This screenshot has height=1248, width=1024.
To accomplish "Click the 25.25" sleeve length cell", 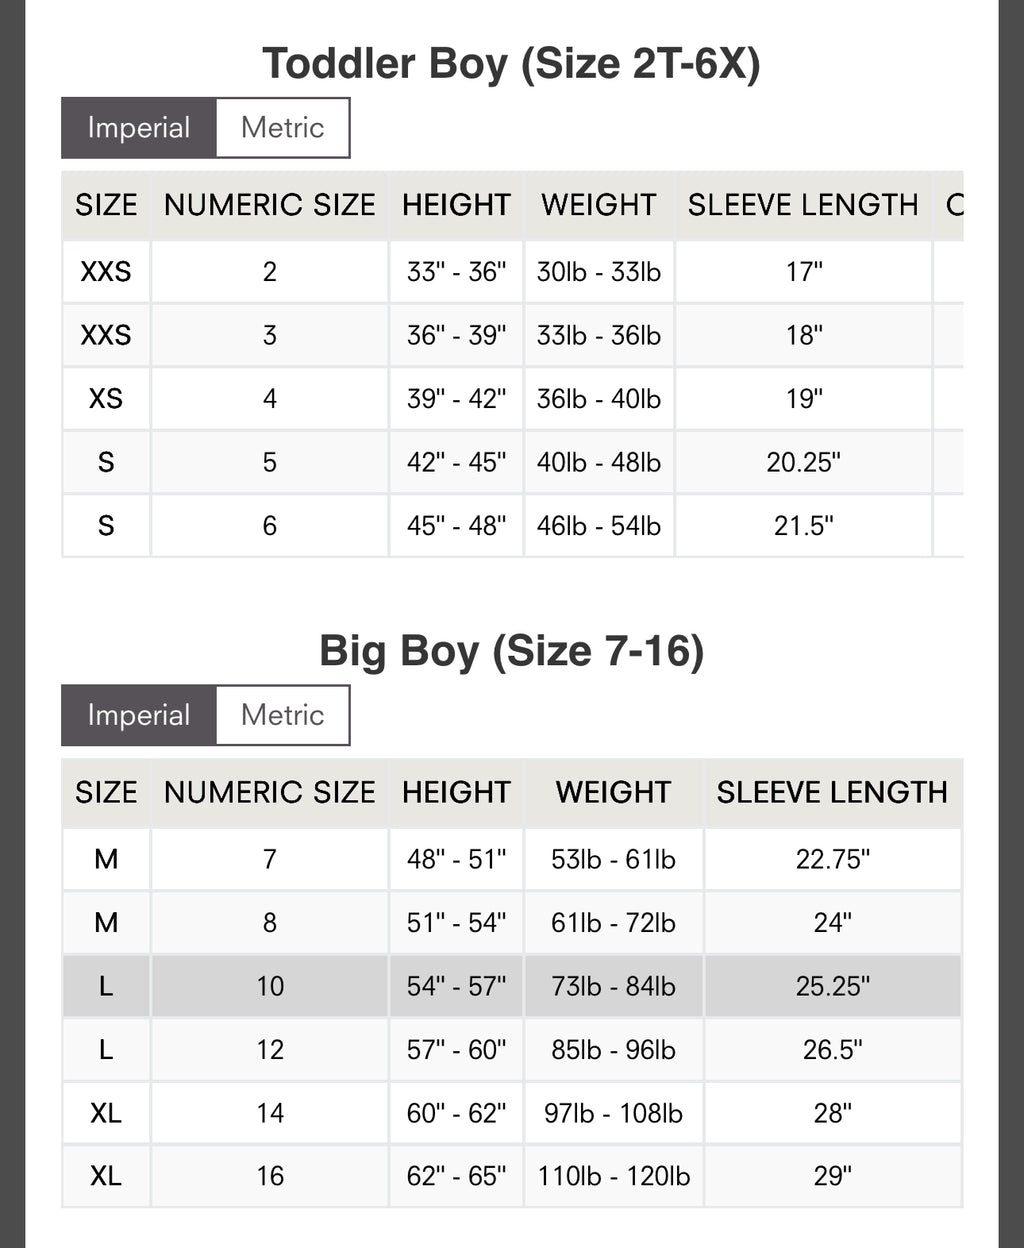I will (x=832, y=986).
